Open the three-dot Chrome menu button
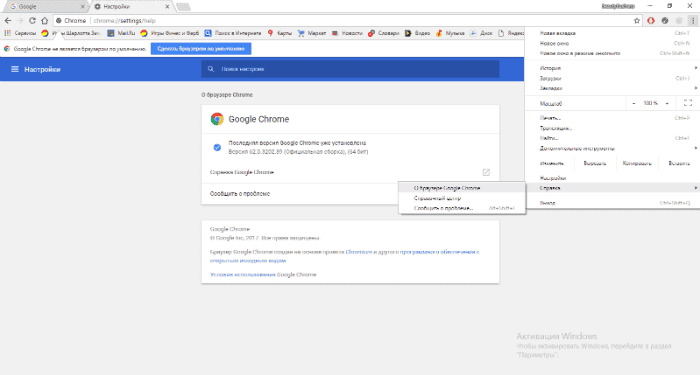 (x=692, y=21)
